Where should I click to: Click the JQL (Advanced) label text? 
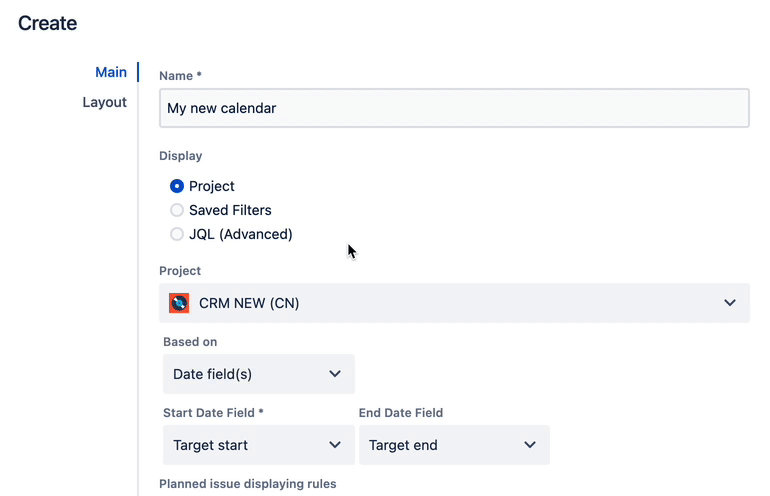point(240,234)
